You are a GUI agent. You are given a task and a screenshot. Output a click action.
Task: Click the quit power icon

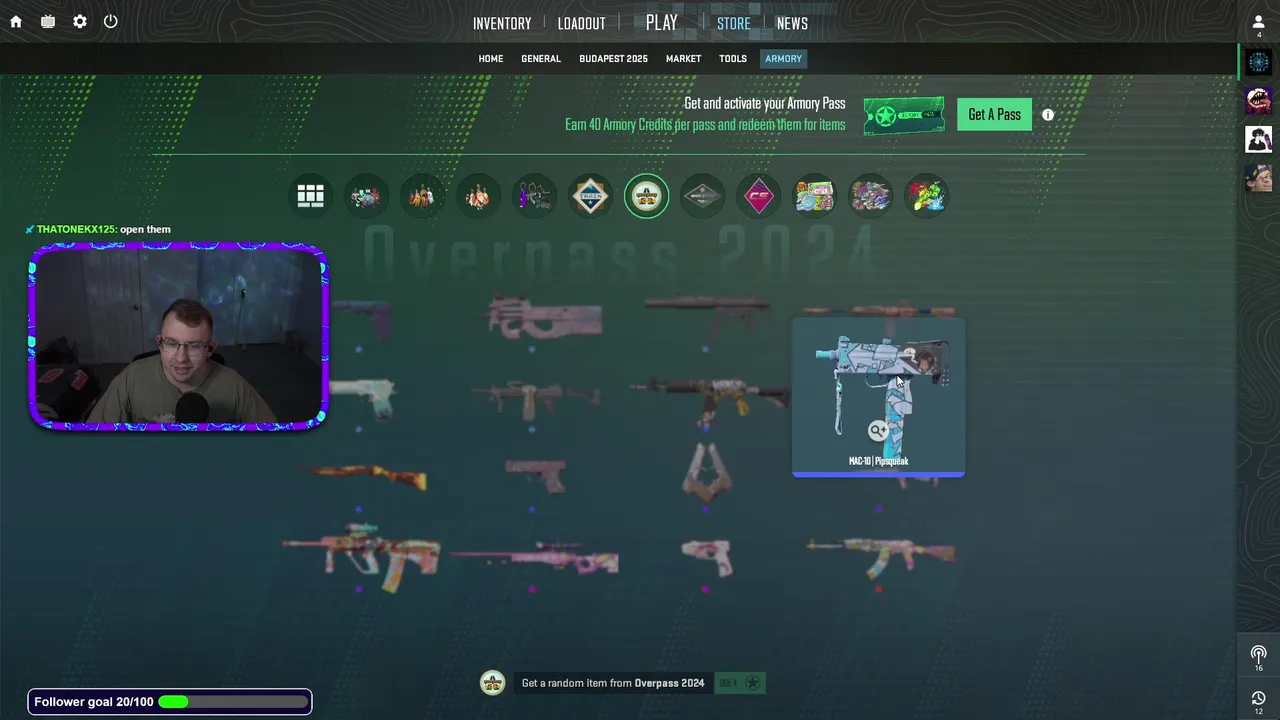coord(111,22)
